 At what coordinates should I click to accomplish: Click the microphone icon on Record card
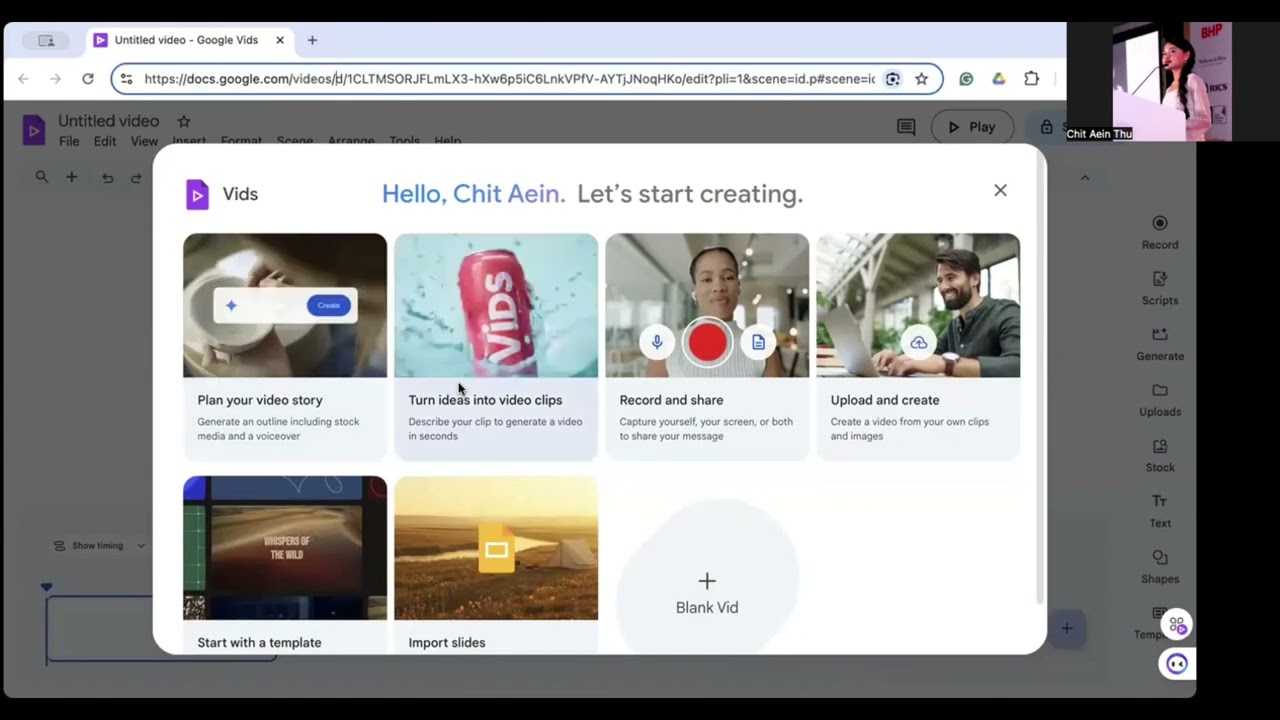657,343
